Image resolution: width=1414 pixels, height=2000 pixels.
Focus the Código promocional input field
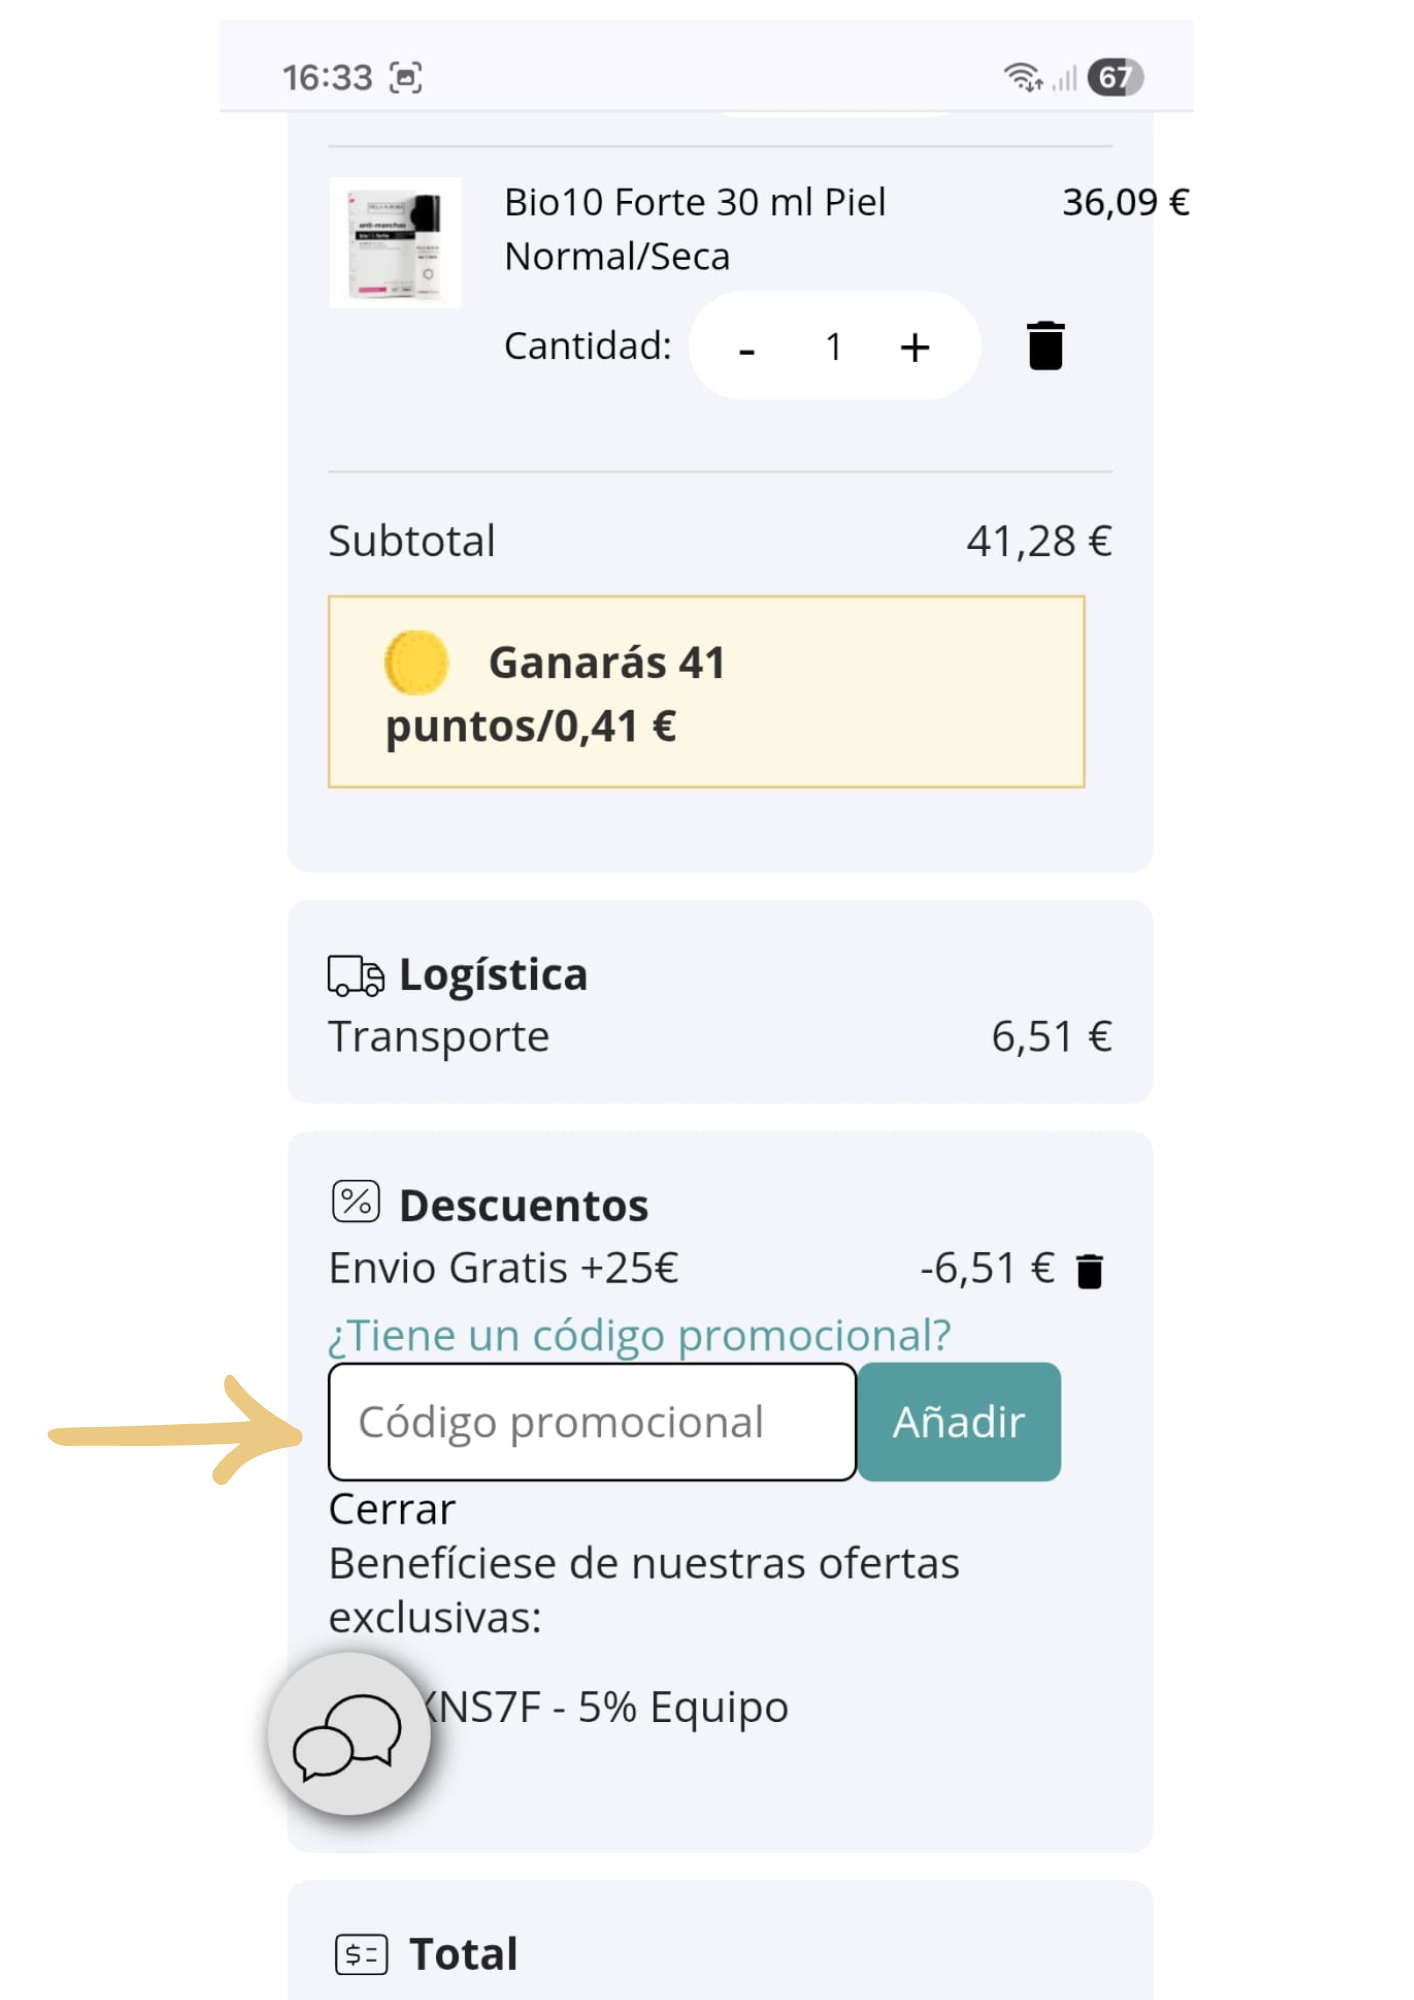click(x=592, y=1421)
